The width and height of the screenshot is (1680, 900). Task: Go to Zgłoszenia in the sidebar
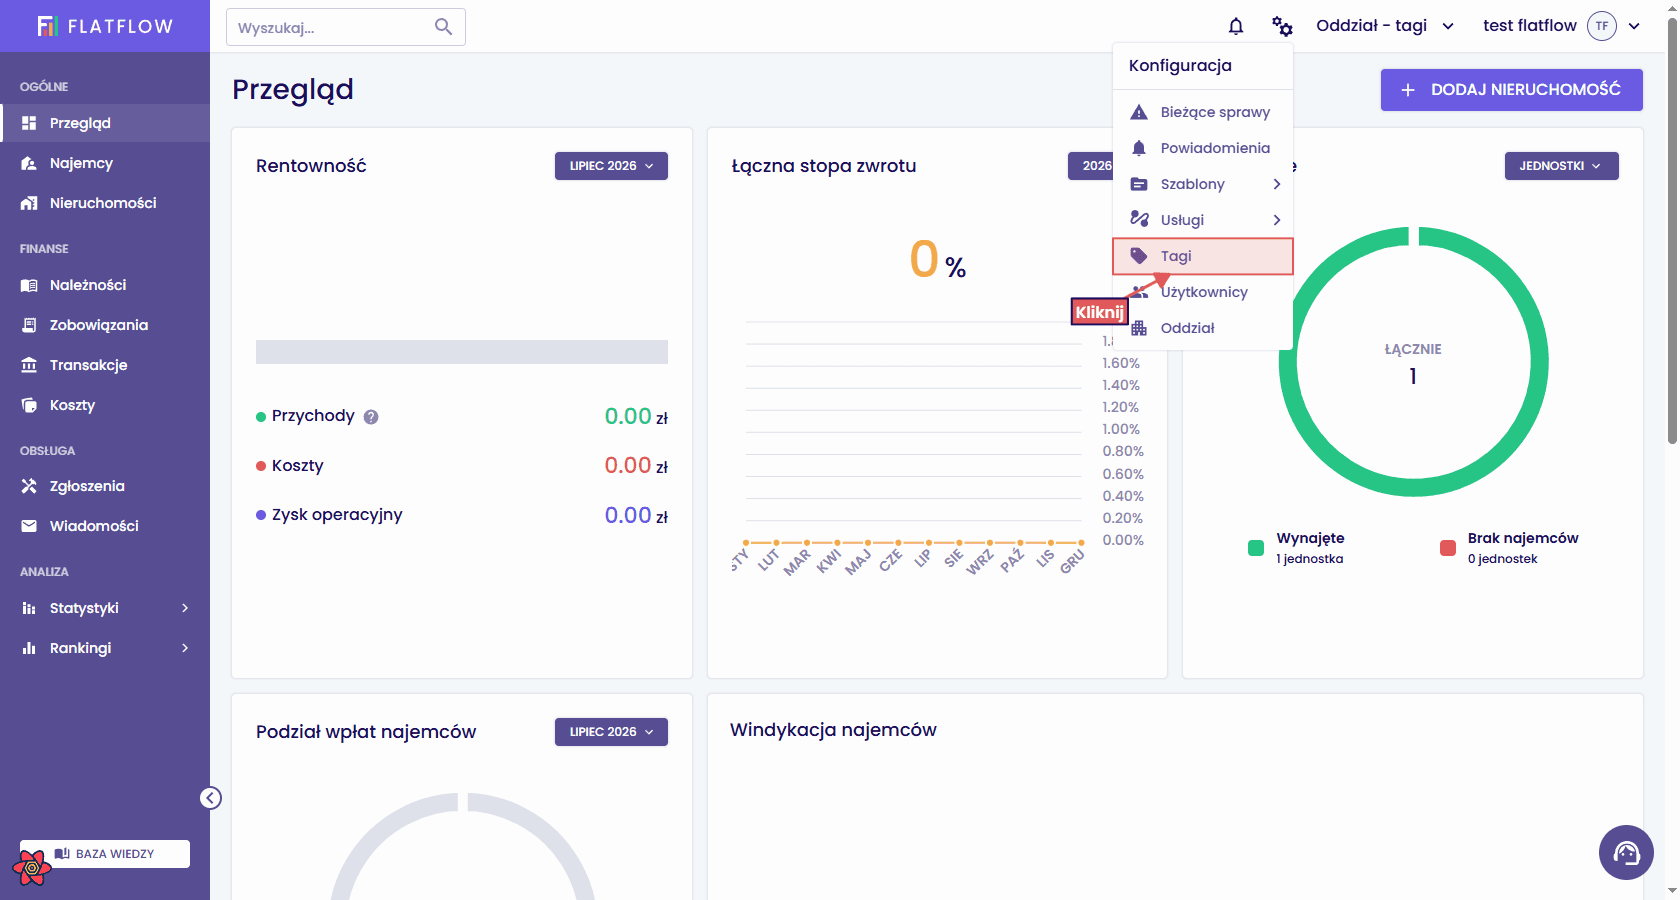(105, 486)
